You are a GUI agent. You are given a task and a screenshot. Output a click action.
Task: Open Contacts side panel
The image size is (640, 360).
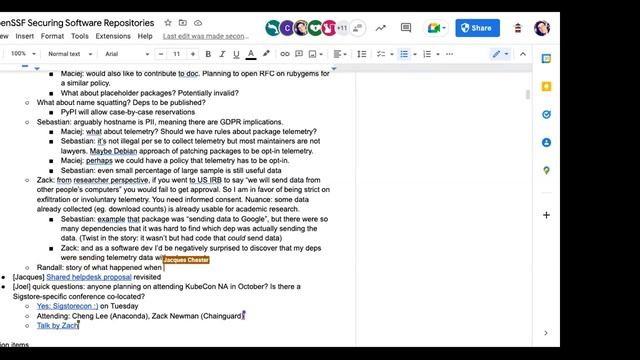coord(546,142)
